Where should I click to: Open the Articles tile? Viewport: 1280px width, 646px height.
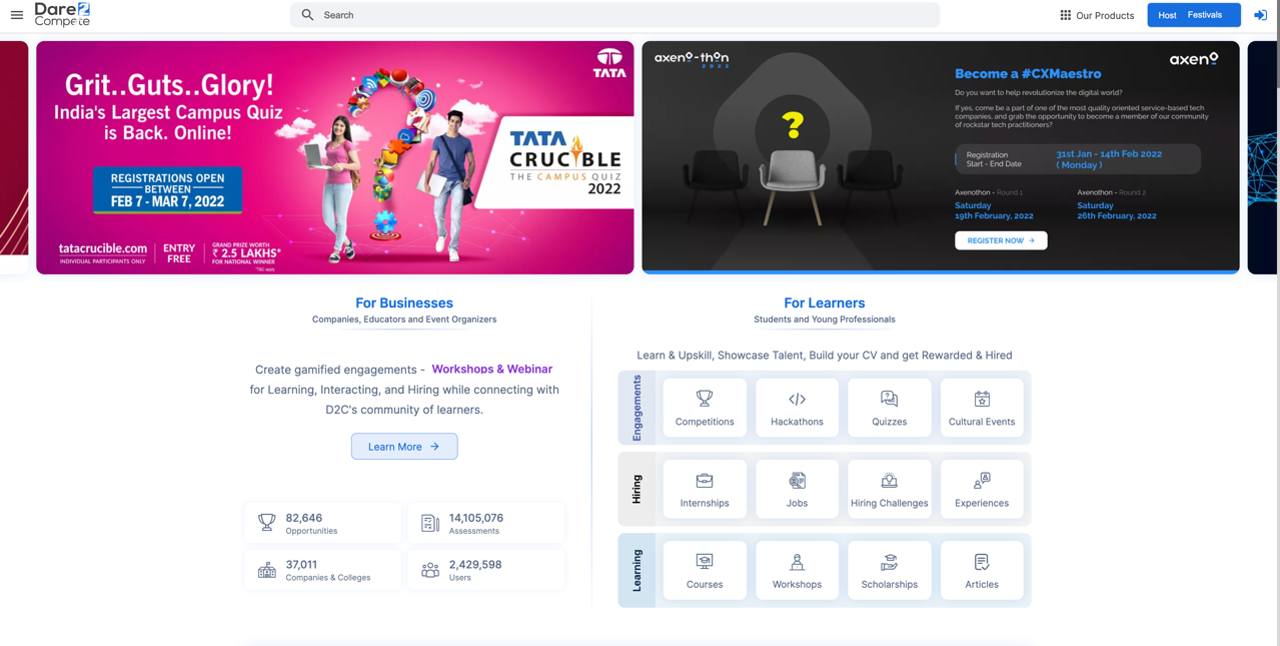[982, 571]
